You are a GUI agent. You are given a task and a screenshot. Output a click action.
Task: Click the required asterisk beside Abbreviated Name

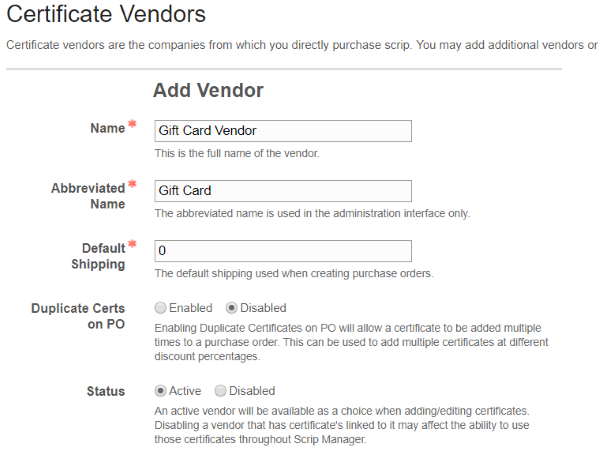click(132, 184)
